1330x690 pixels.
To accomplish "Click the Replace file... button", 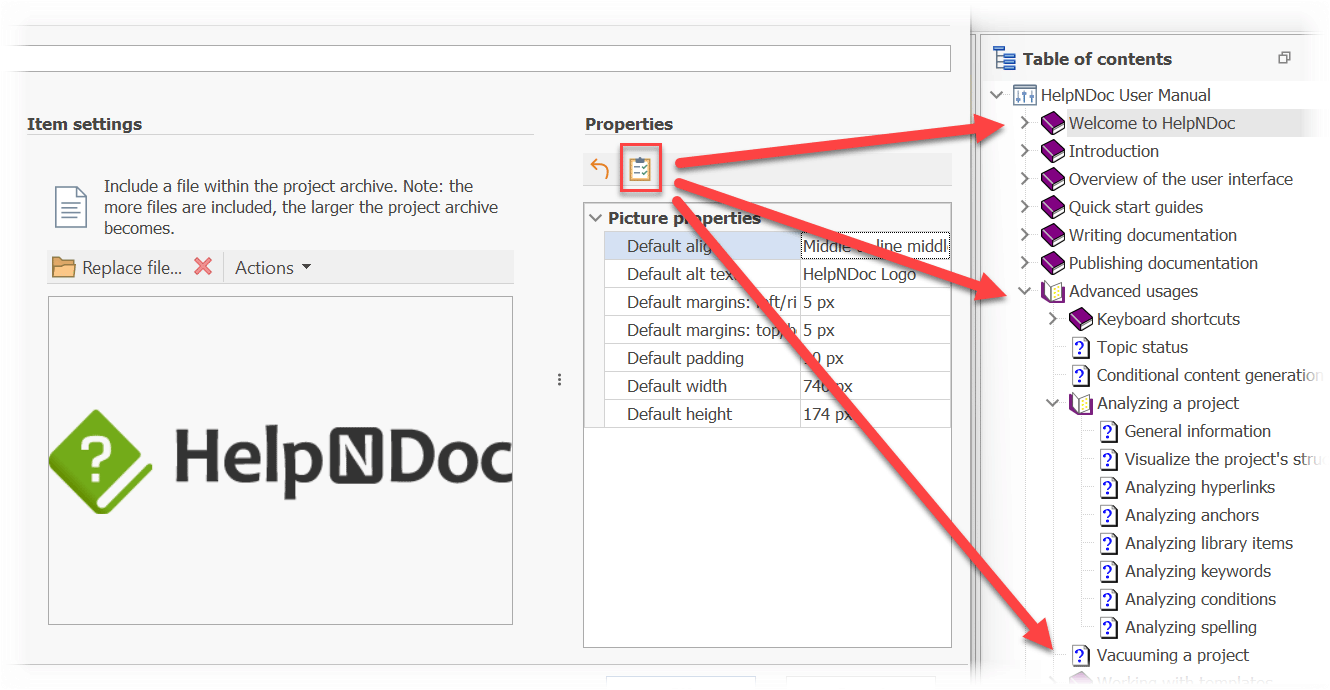I will coord(118,267).
